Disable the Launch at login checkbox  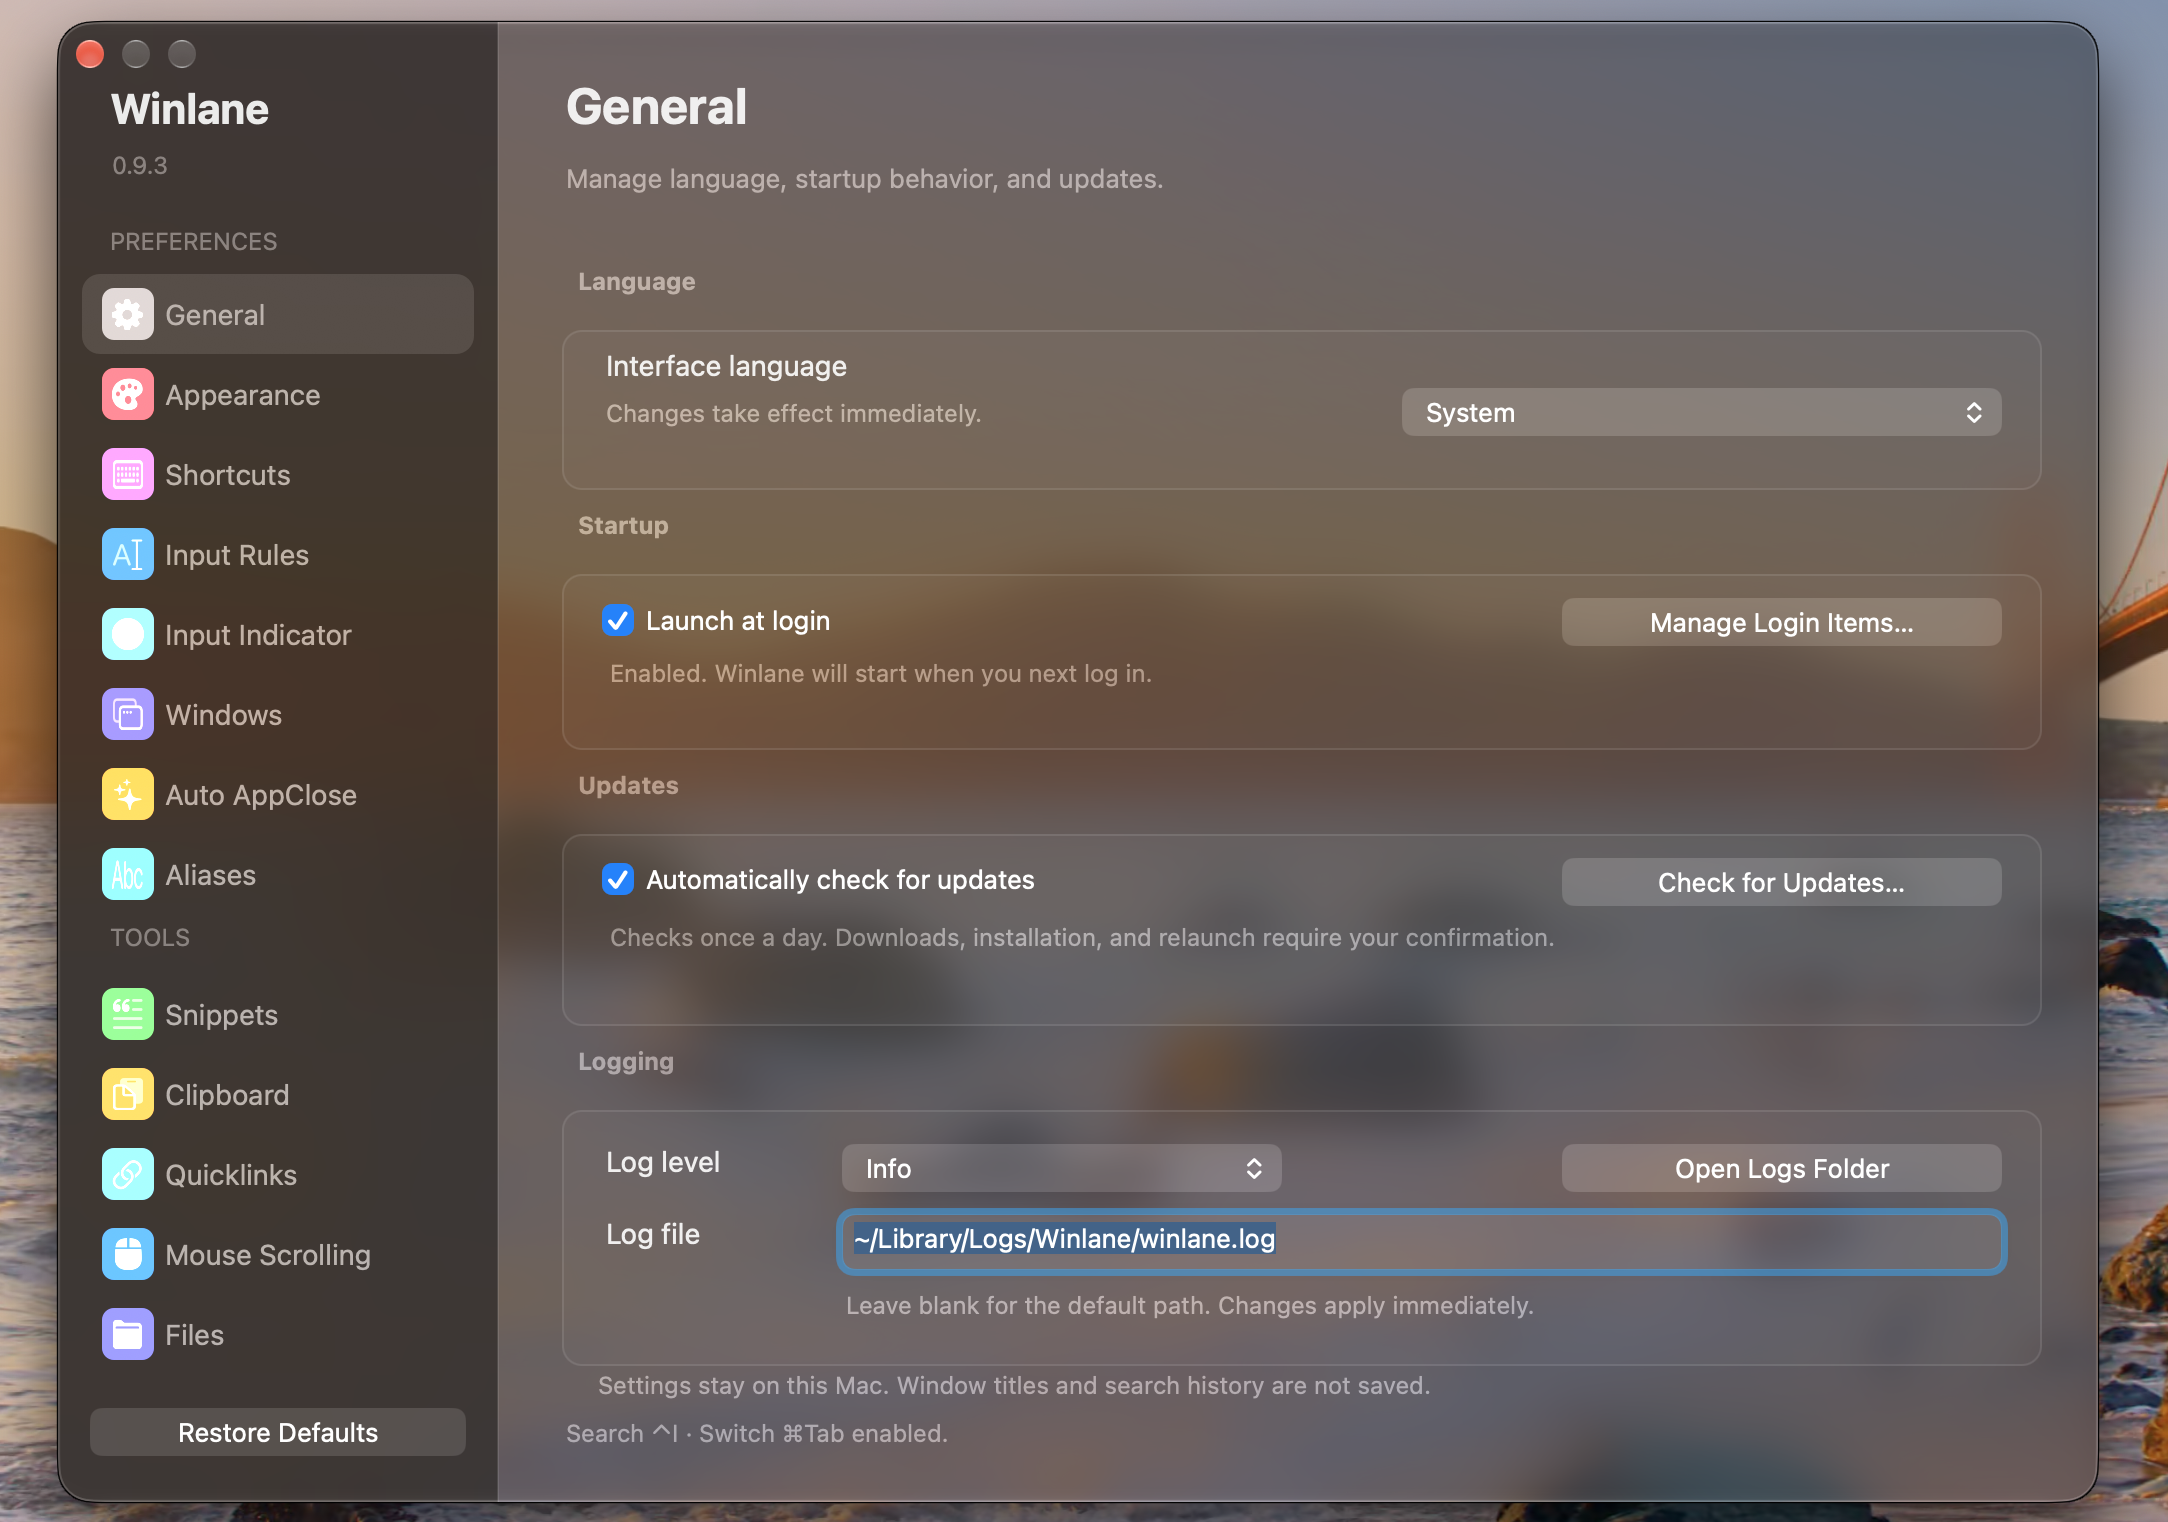618,621
